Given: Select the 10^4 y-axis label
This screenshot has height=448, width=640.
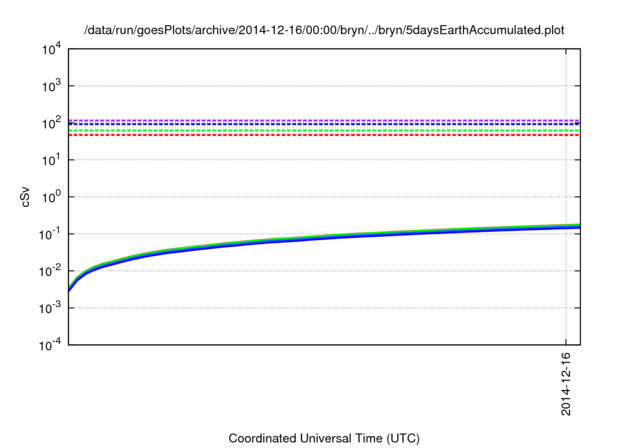Looking at the screenshot, I should (52, 49).
